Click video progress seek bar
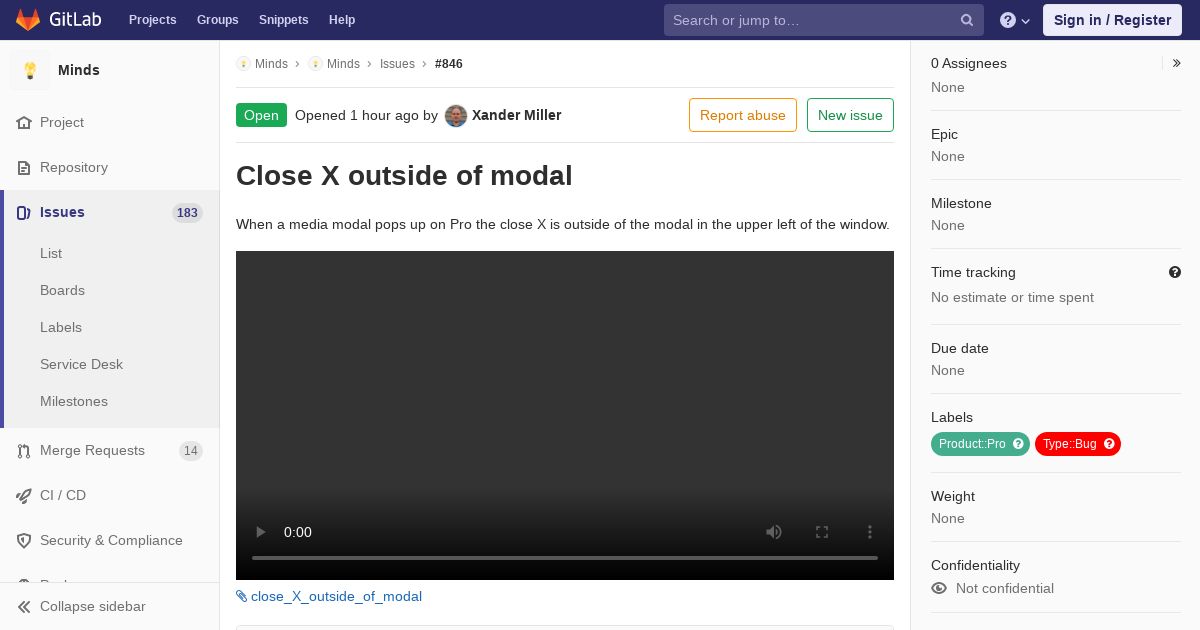The width and height of the screenshot is (1200, 630). pos(565,557)
